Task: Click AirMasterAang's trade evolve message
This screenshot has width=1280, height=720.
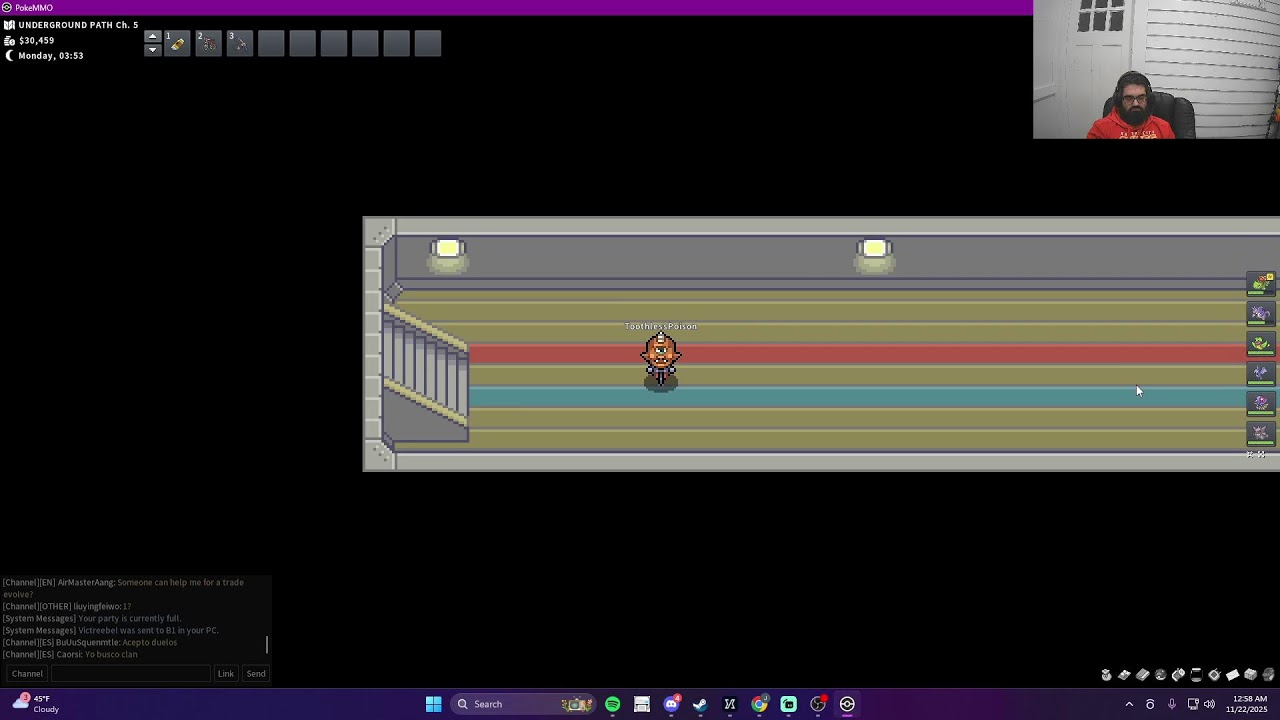Action: pos(123,588)
